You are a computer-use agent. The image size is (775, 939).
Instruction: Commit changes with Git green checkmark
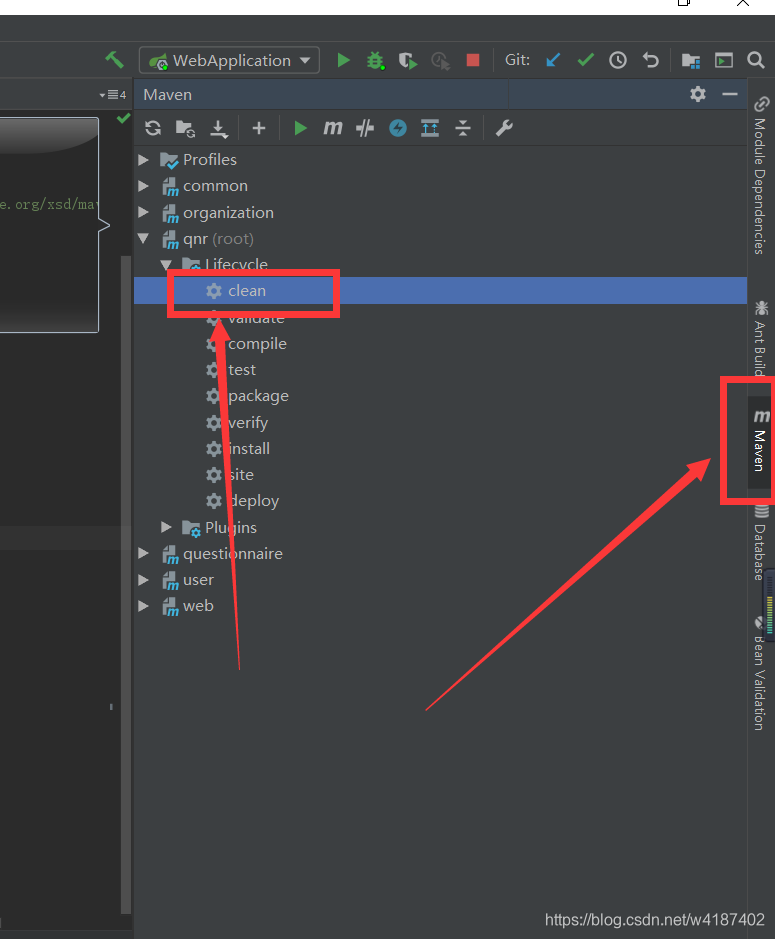[585, 60]
